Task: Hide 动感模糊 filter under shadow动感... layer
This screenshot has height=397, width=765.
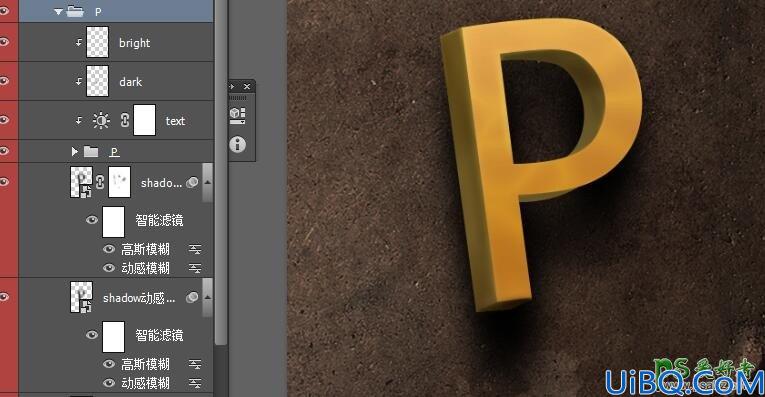Action: (x=109, y=383)
